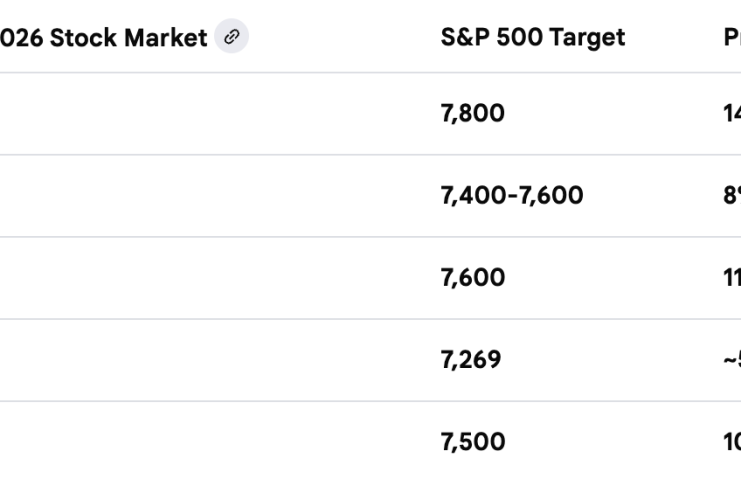Select the 7,600 target cell

[x=472, y=278]
